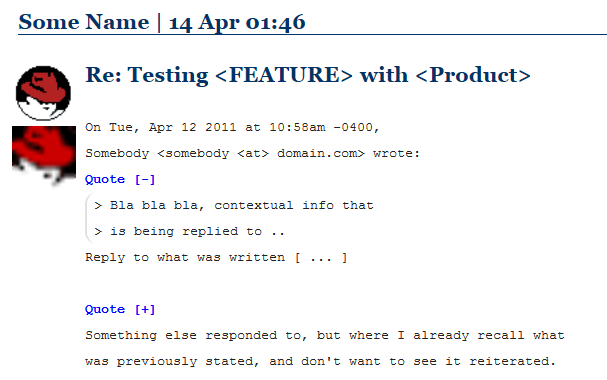Click the pixelated red hat image
The image size is (607, 380).
point(44,156)
